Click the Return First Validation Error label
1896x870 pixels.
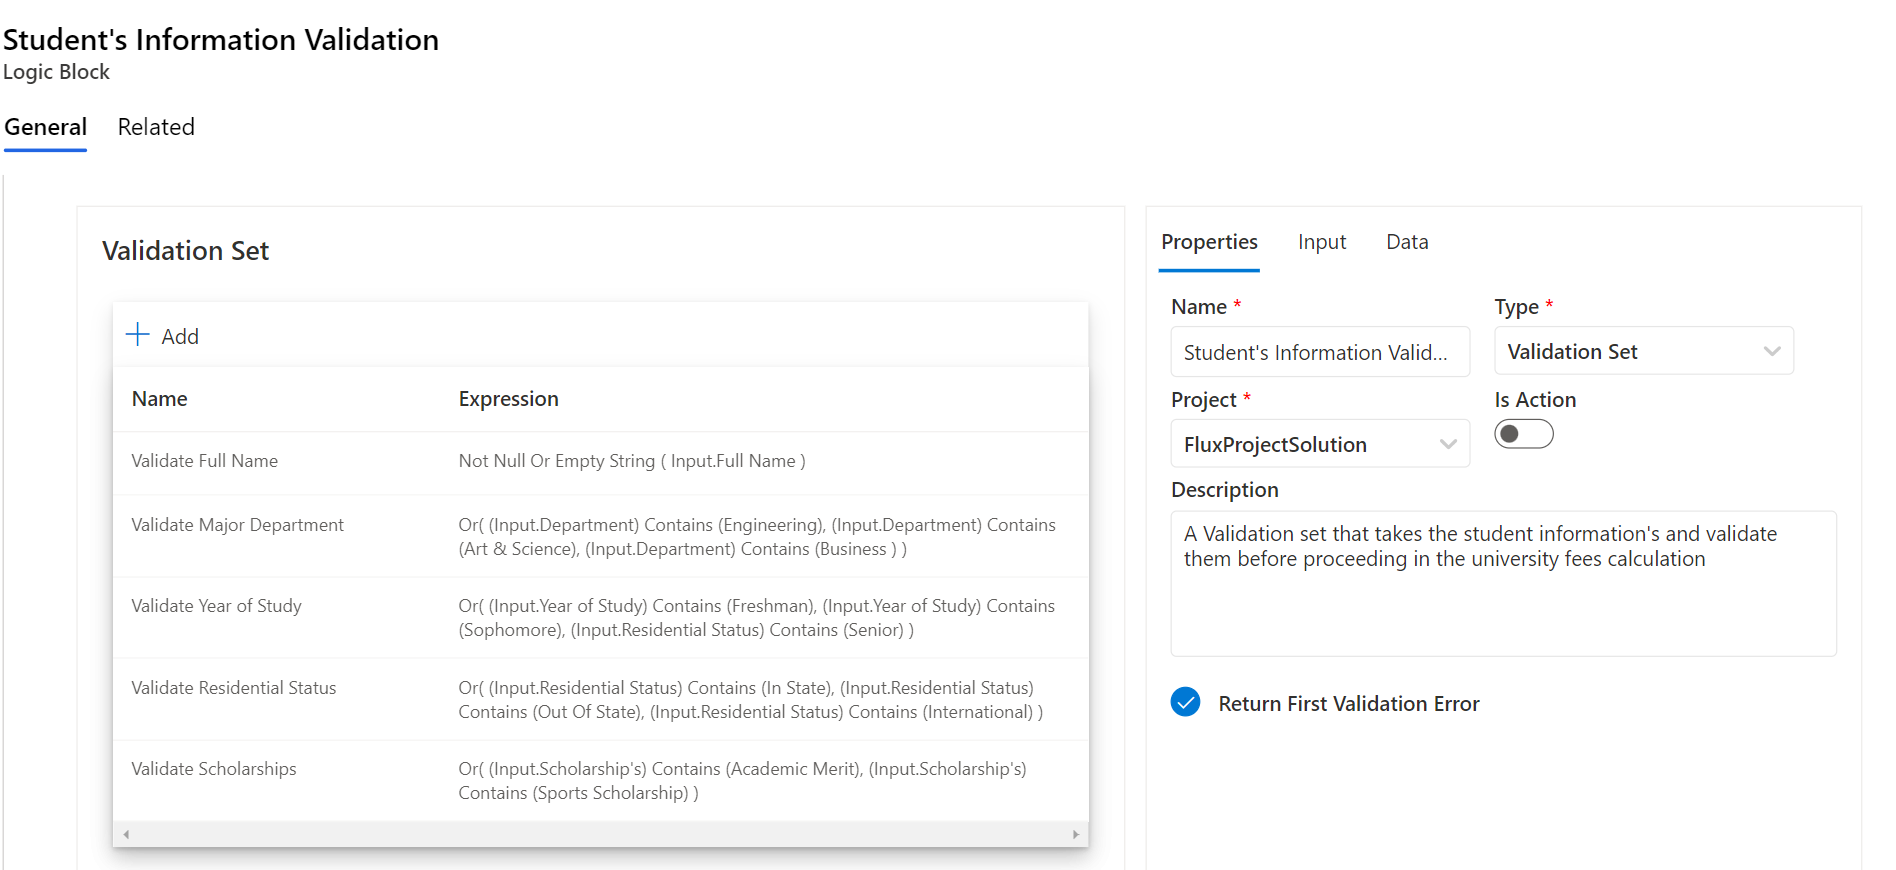point(1348,704)
